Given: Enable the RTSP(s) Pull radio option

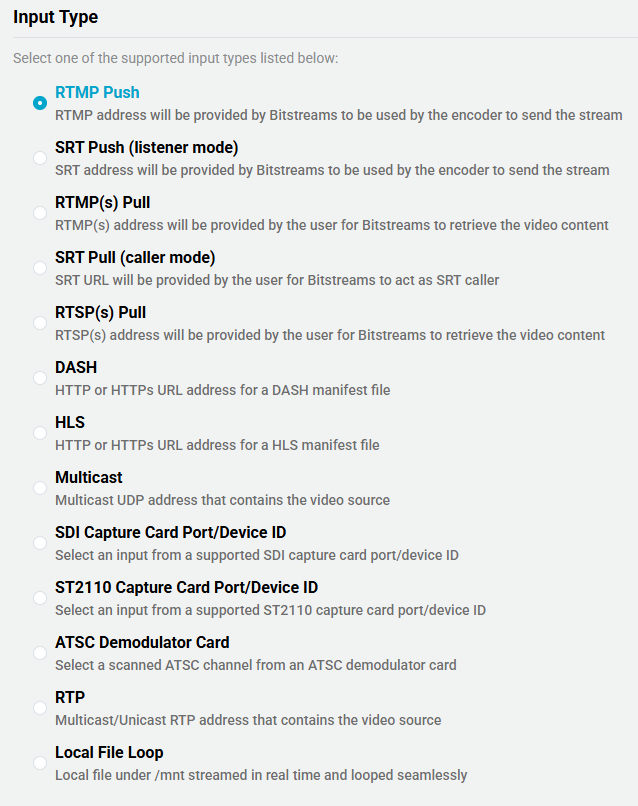Looking at the screenshot, I should [x=40, y=323].
